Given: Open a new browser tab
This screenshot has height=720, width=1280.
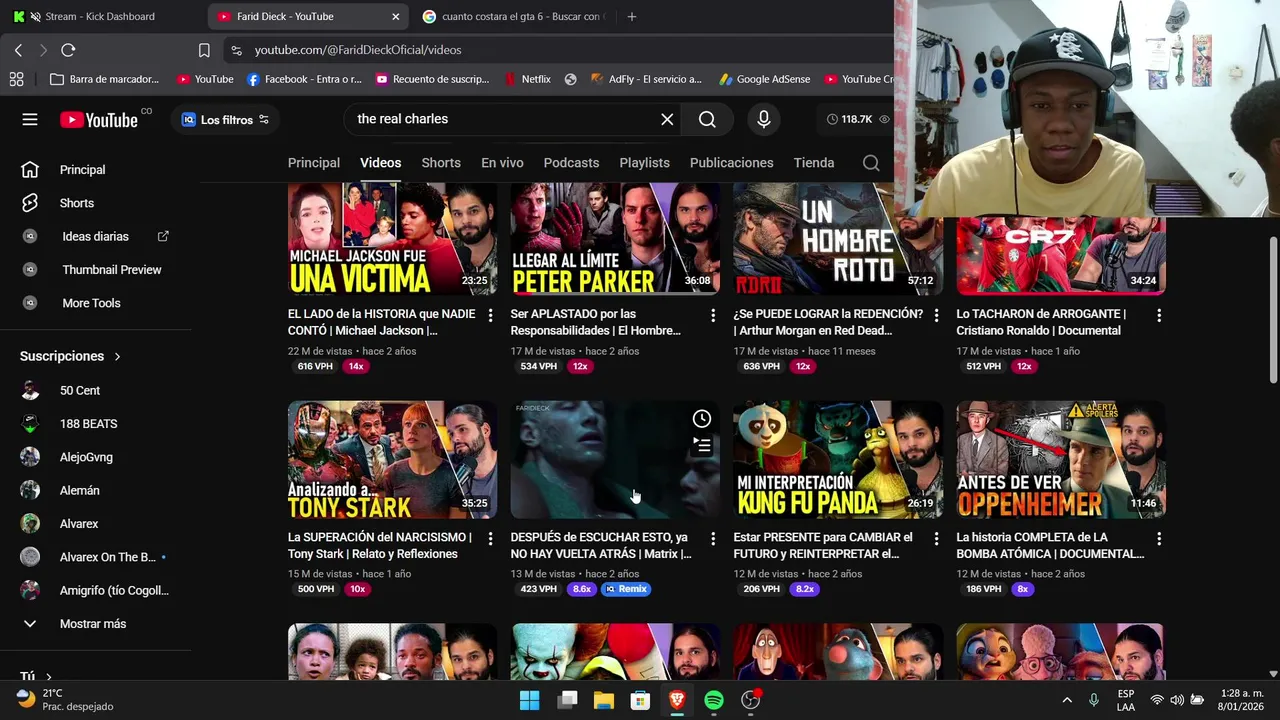Looking at the screenshot, I should [x=631, y=16].
